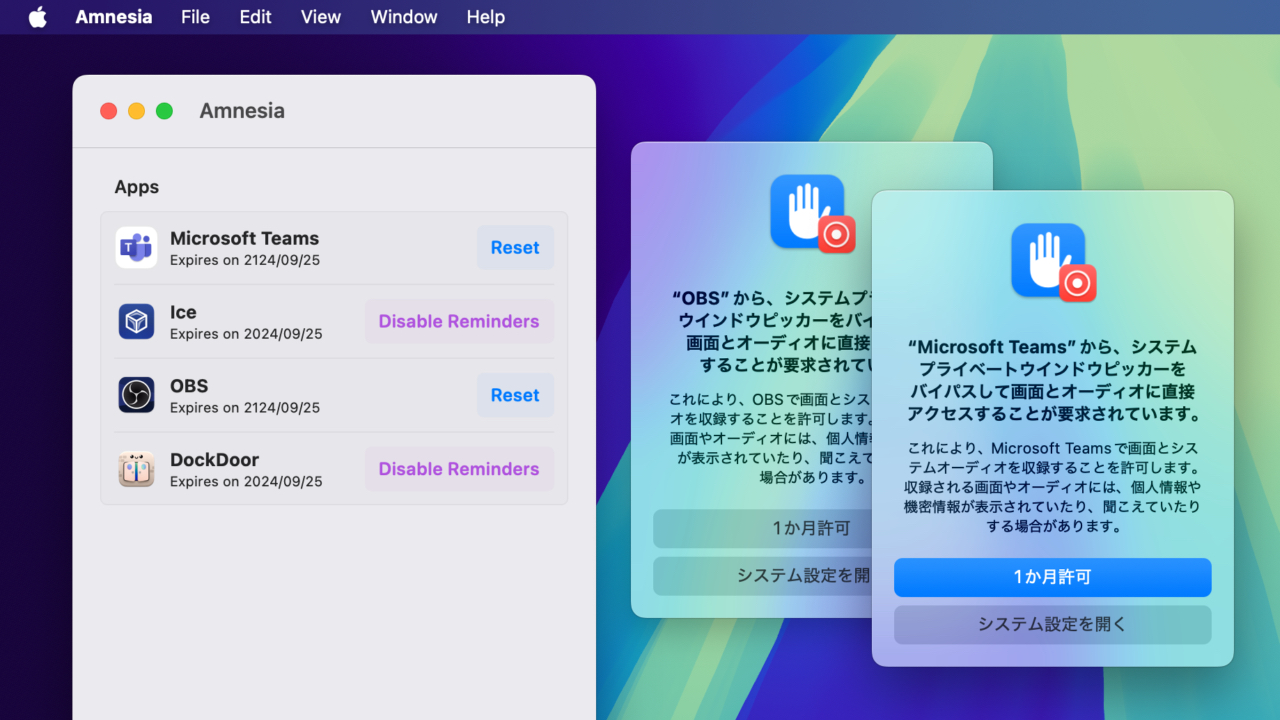Open the View menu
The image size is (1280, 720).
point(321,17)
